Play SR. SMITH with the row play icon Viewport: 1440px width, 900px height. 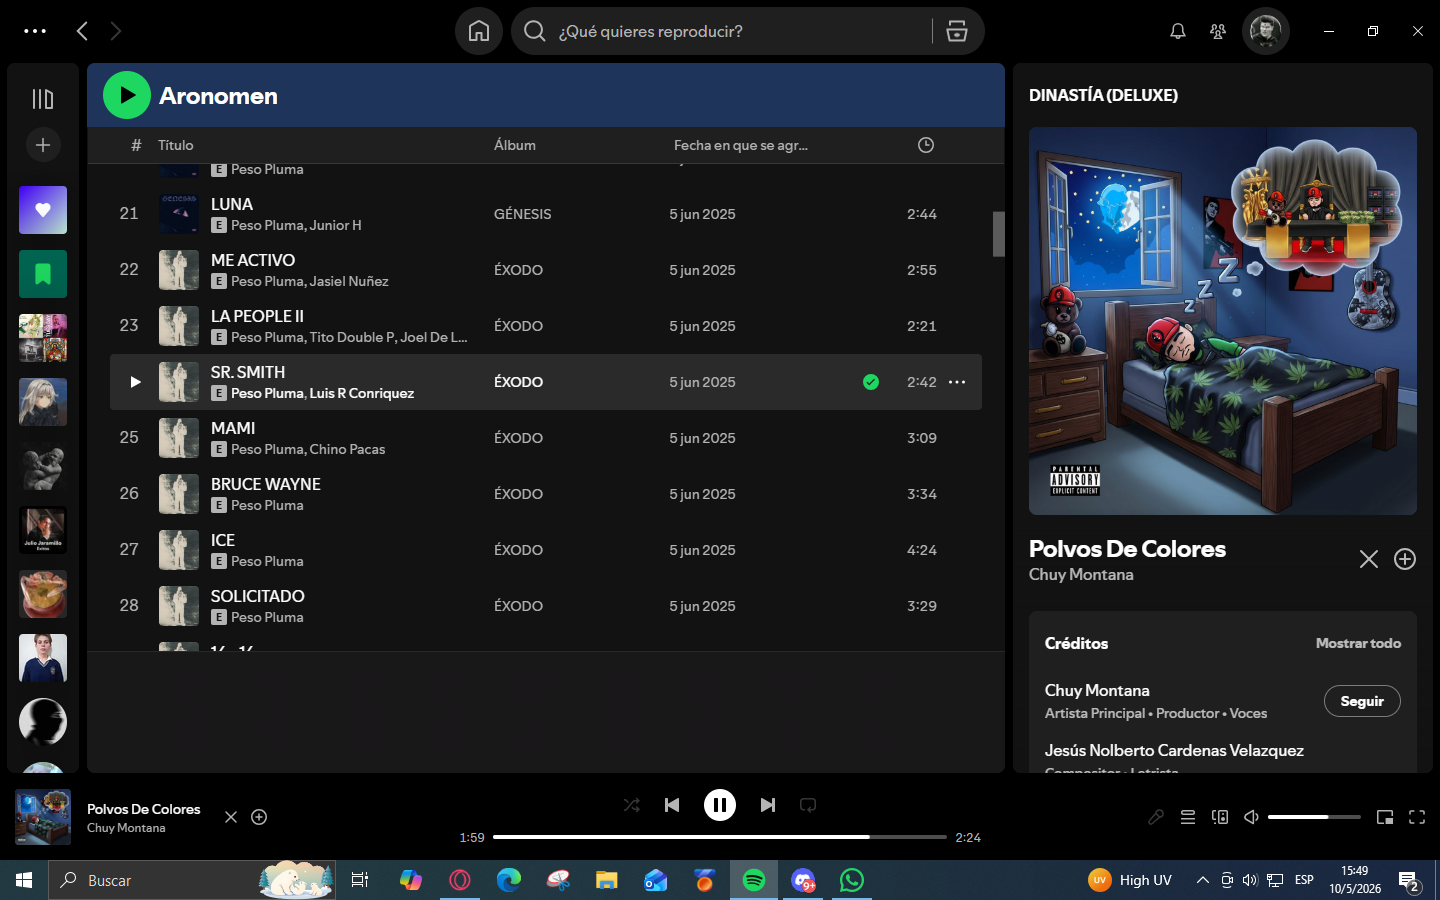135,382
